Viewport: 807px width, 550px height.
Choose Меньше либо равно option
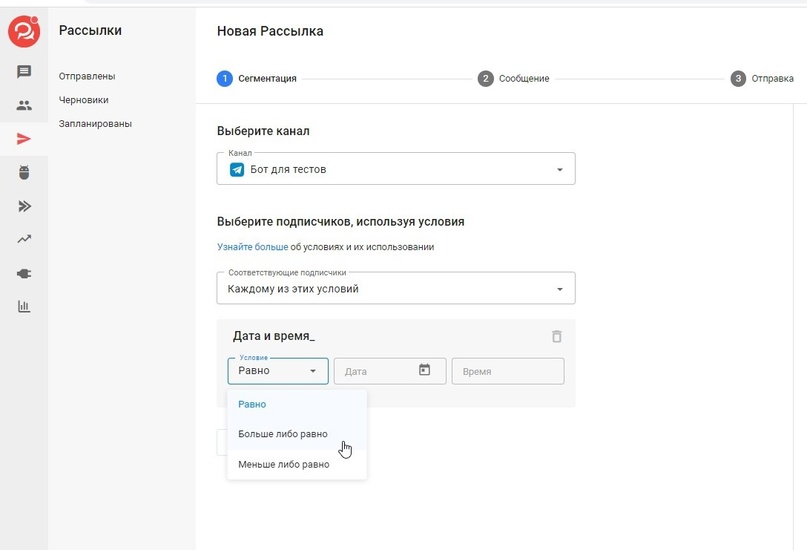[x=283, y=464]
